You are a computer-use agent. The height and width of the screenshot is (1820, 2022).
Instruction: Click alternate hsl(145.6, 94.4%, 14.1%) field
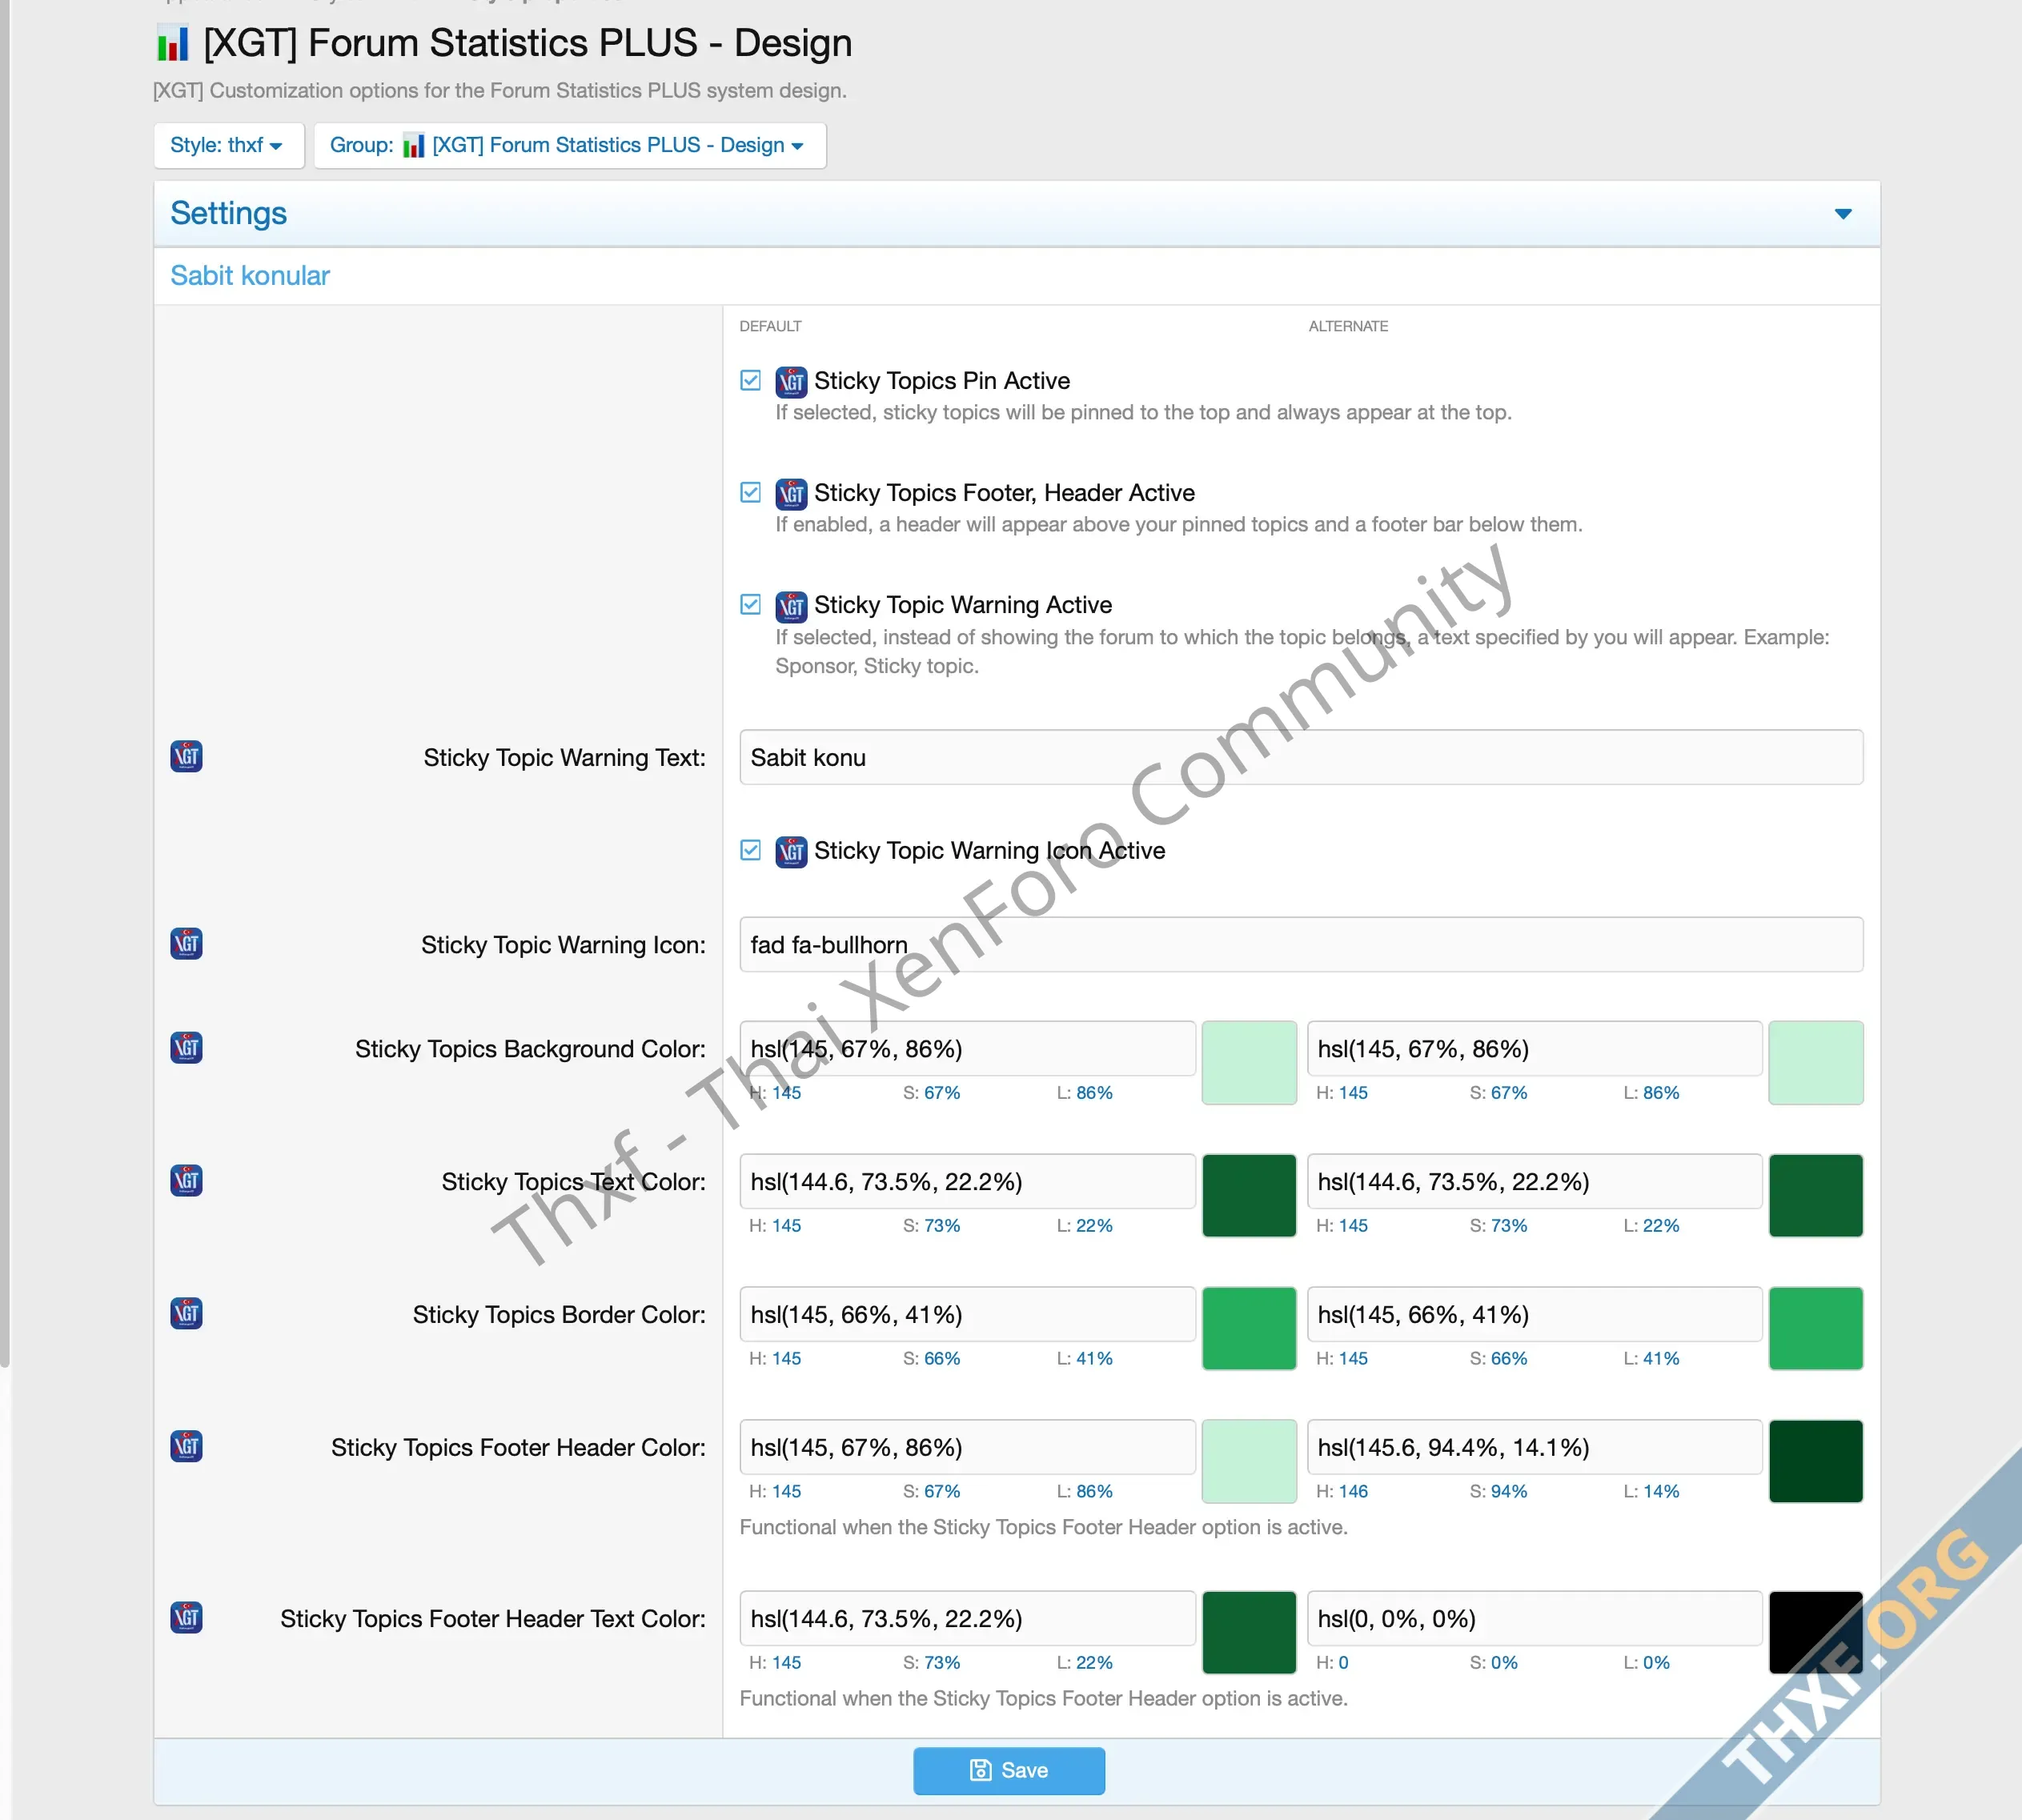tap(1534, 1447)
